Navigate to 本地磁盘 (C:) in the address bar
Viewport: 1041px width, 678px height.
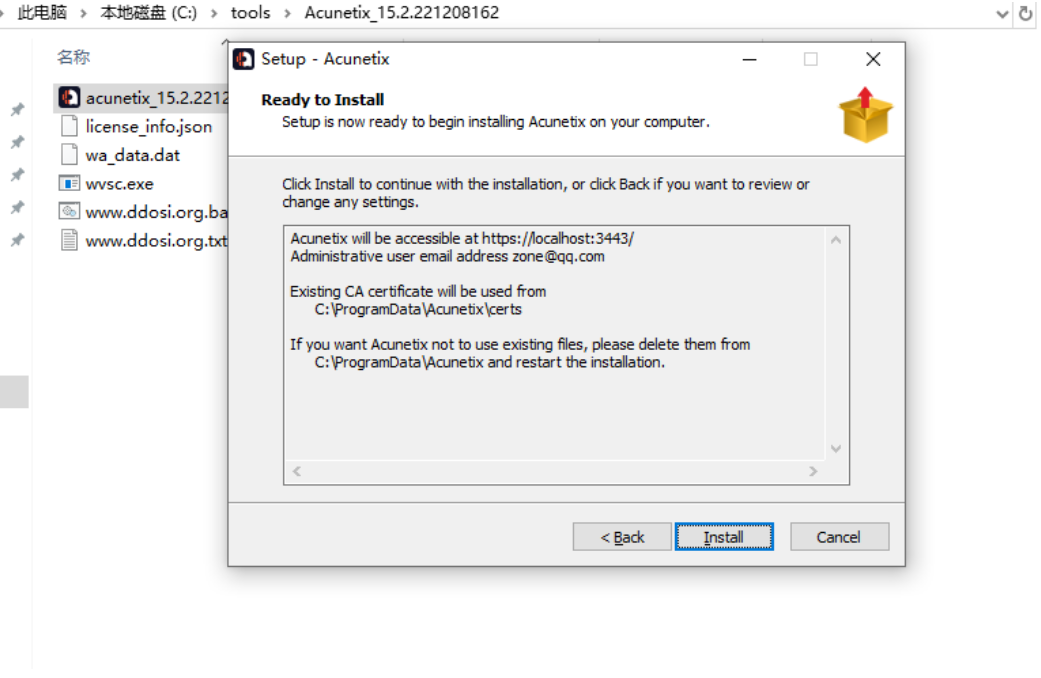(148, 13)
